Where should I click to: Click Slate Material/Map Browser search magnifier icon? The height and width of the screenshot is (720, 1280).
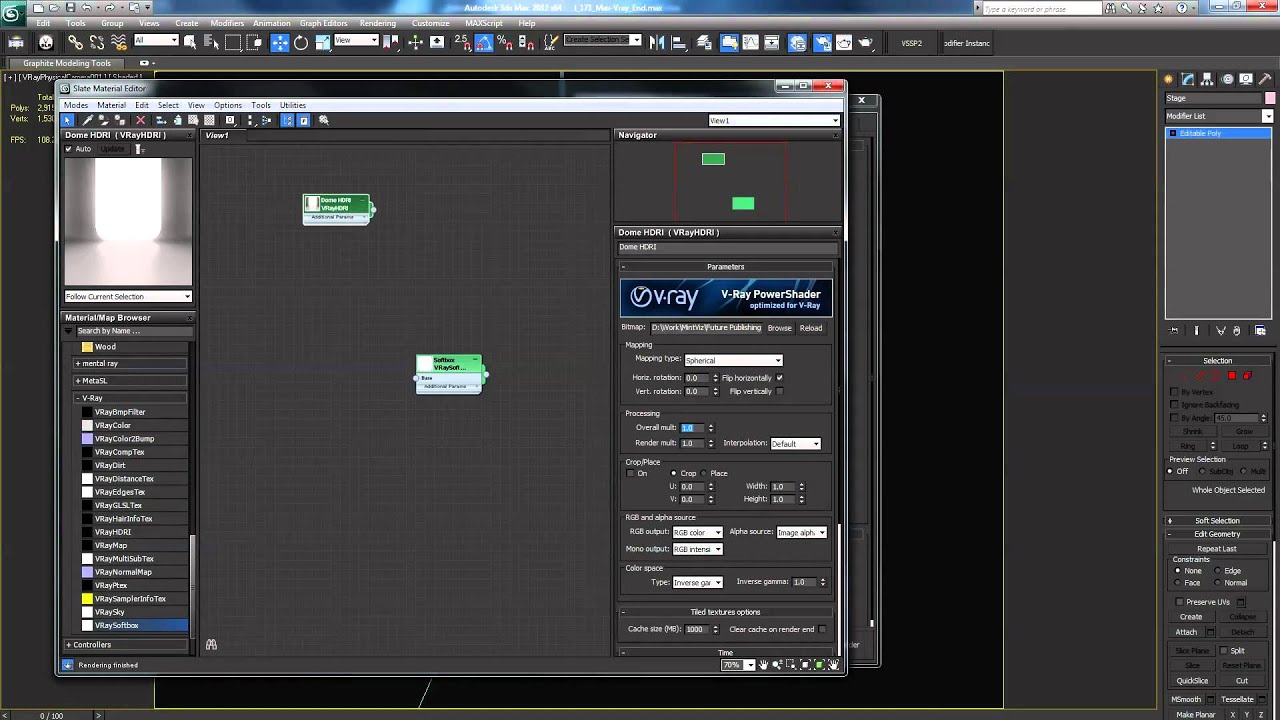point(324,120)
